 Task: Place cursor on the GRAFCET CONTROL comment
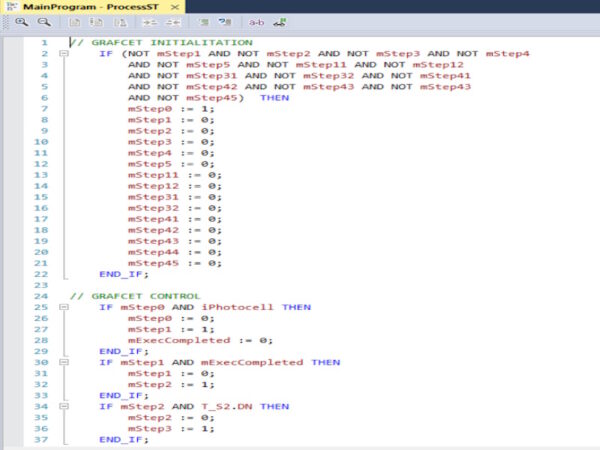135,296
